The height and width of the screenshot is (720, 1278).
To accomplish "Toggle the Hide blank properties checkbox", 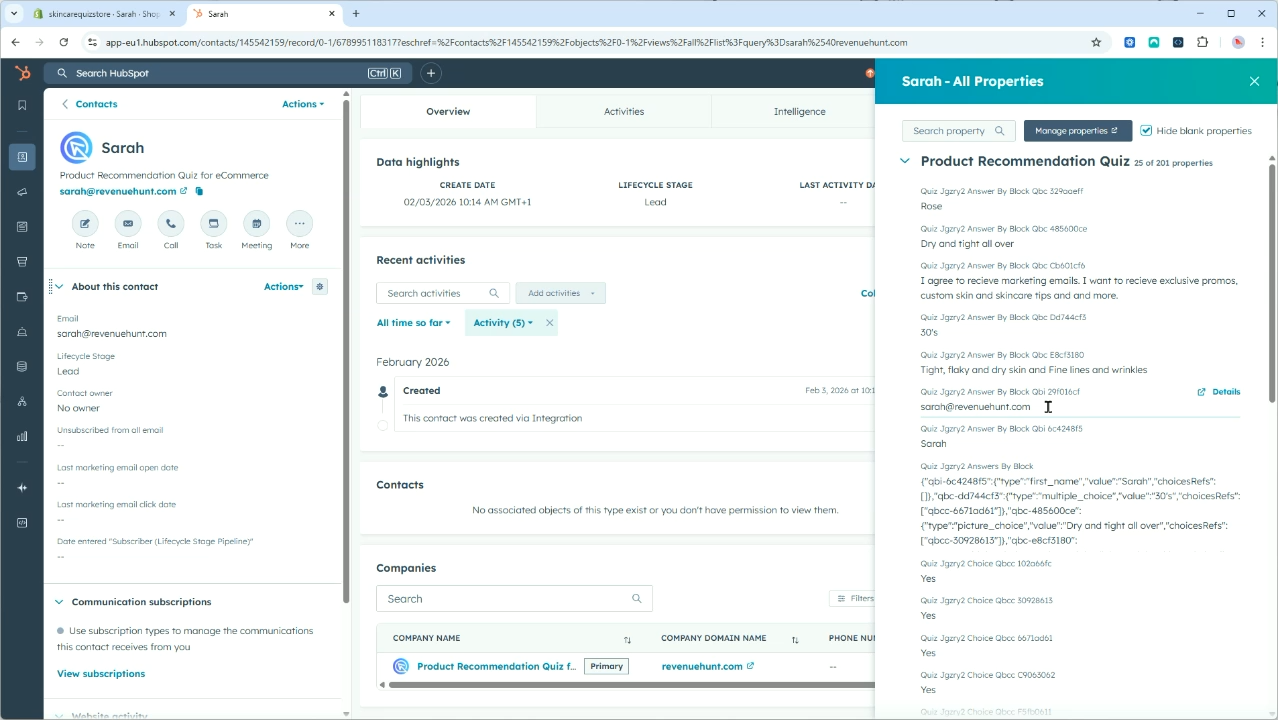I will [x=1145, y=130].
